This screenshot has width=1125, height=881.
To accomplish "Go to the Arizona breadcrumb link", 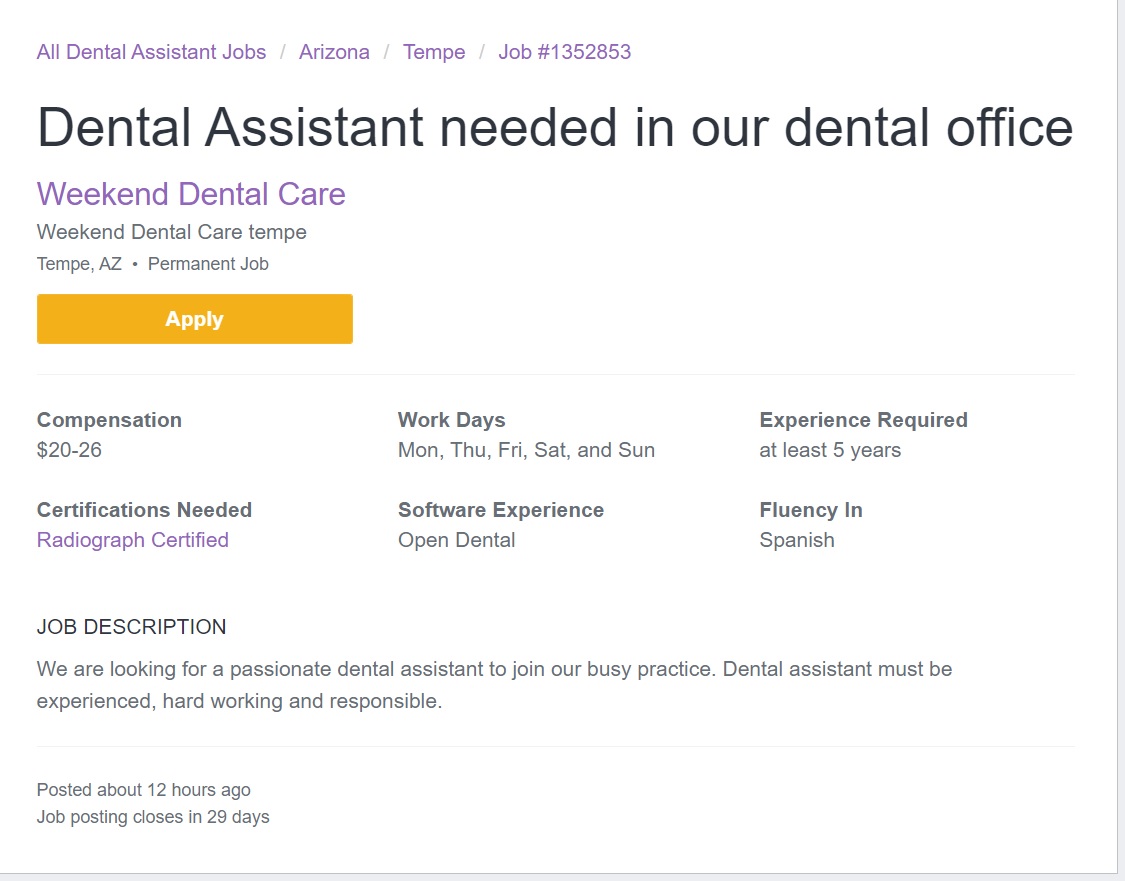I will point(334,52).
